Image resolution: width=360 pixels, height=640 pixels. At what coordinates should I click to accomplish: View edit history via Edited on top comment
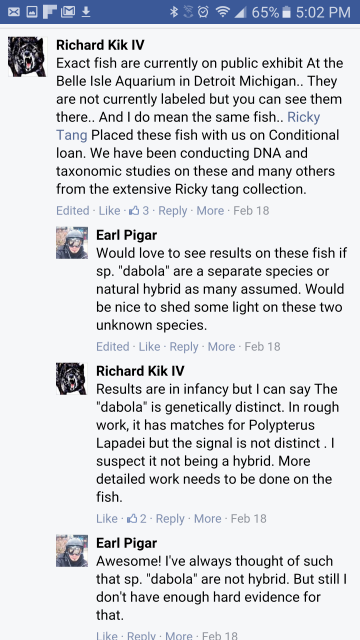point(73,211)
